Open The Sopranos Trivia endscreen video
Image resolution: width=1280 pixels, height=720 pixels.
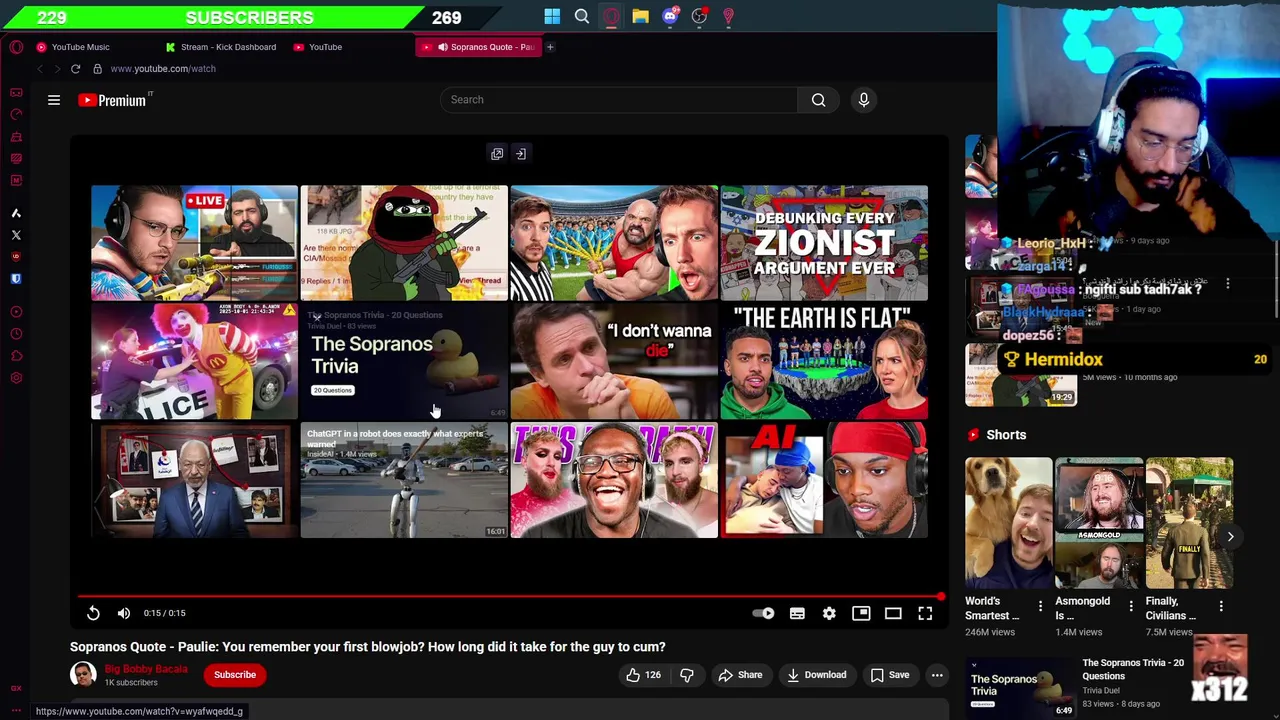coord(404,362)
